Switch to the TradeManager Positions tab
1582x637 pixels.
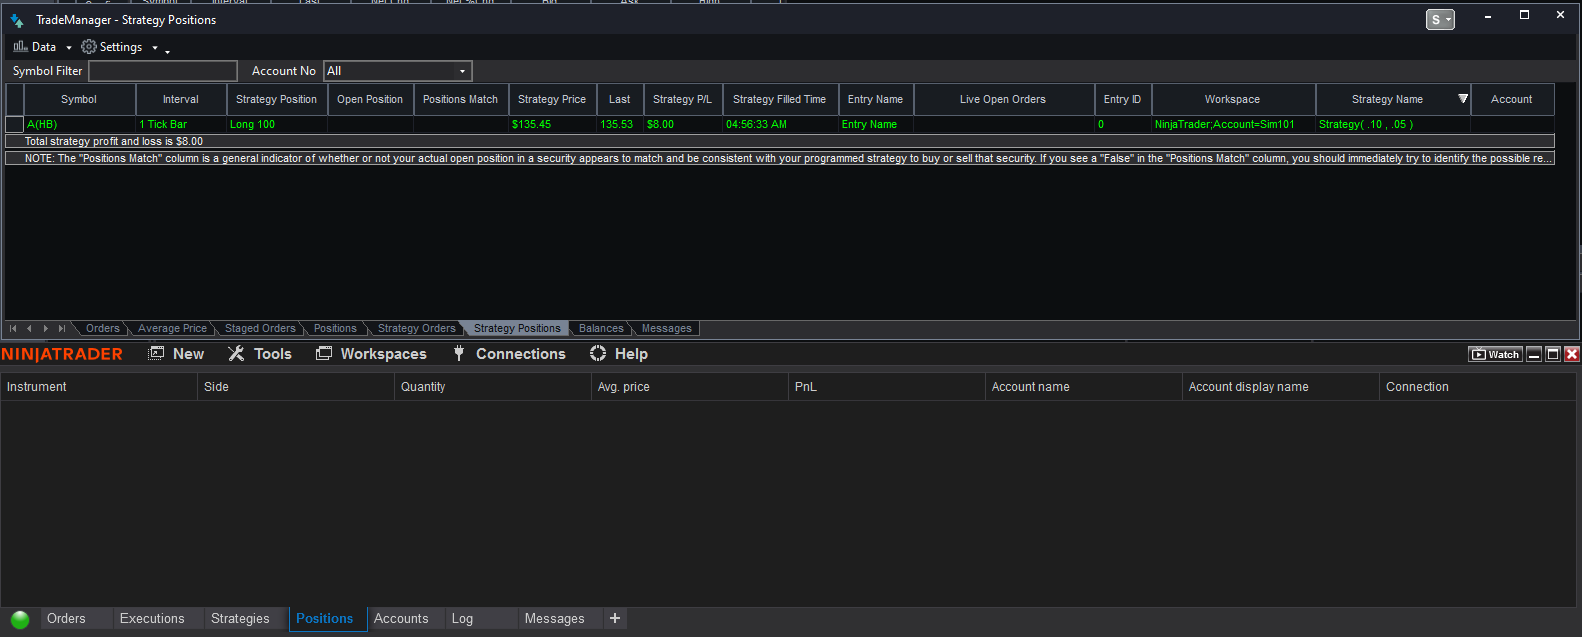click(x=335, y=328)
